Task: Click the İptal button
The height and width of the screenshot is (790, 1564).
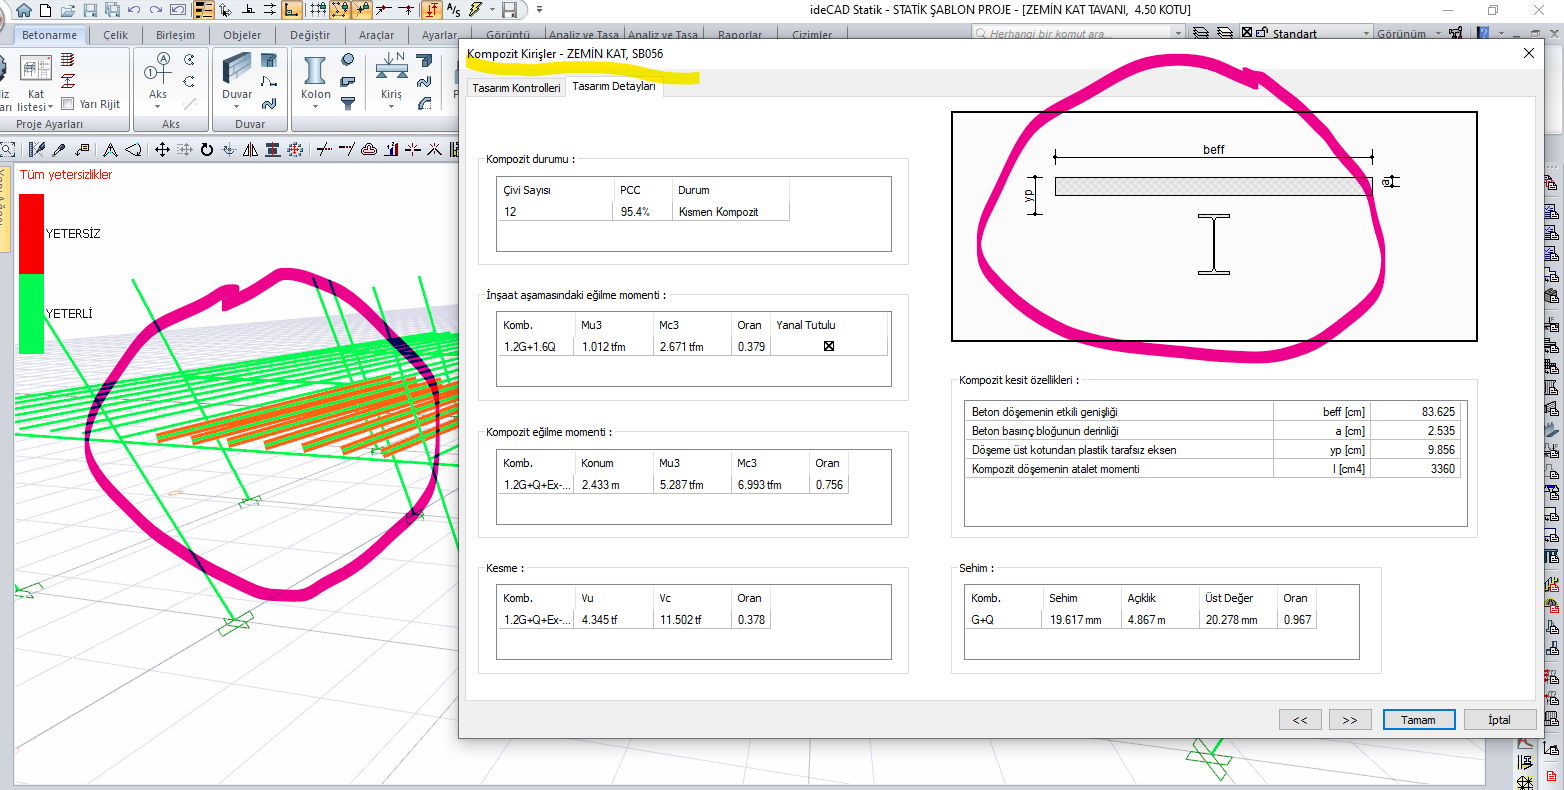Action: (x=1499, y=720)
